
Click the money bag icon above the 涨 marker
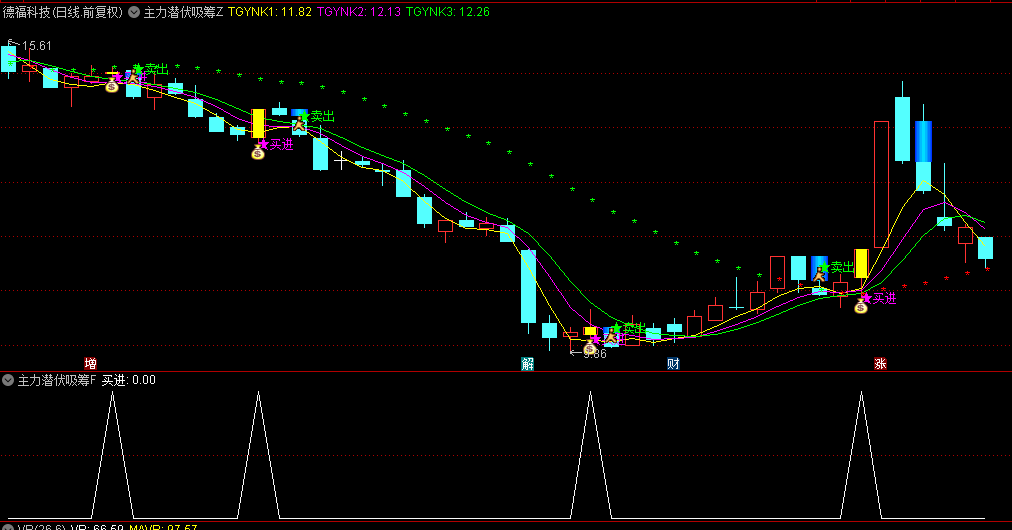(861, 307)
